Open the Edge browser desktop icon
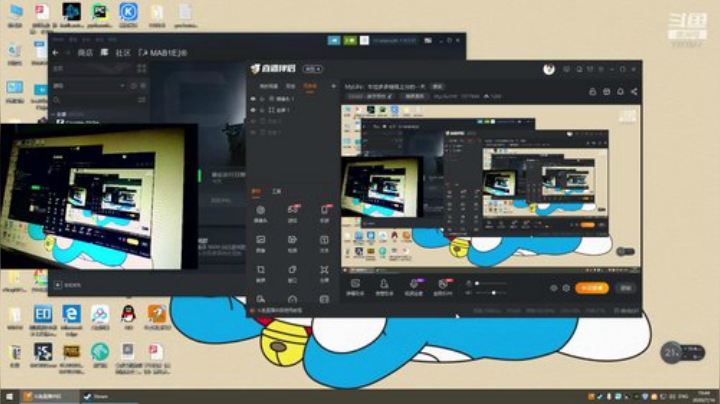 [x=72, y=319]
